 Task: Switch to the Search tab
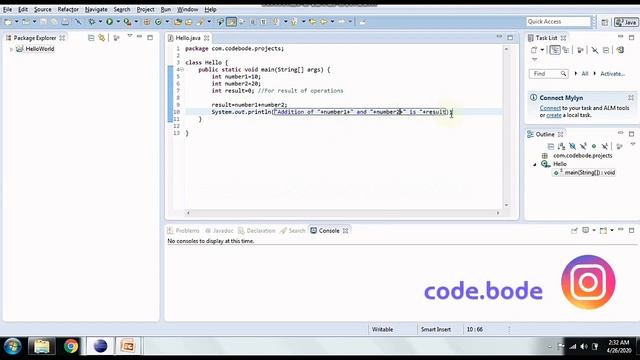293,231
